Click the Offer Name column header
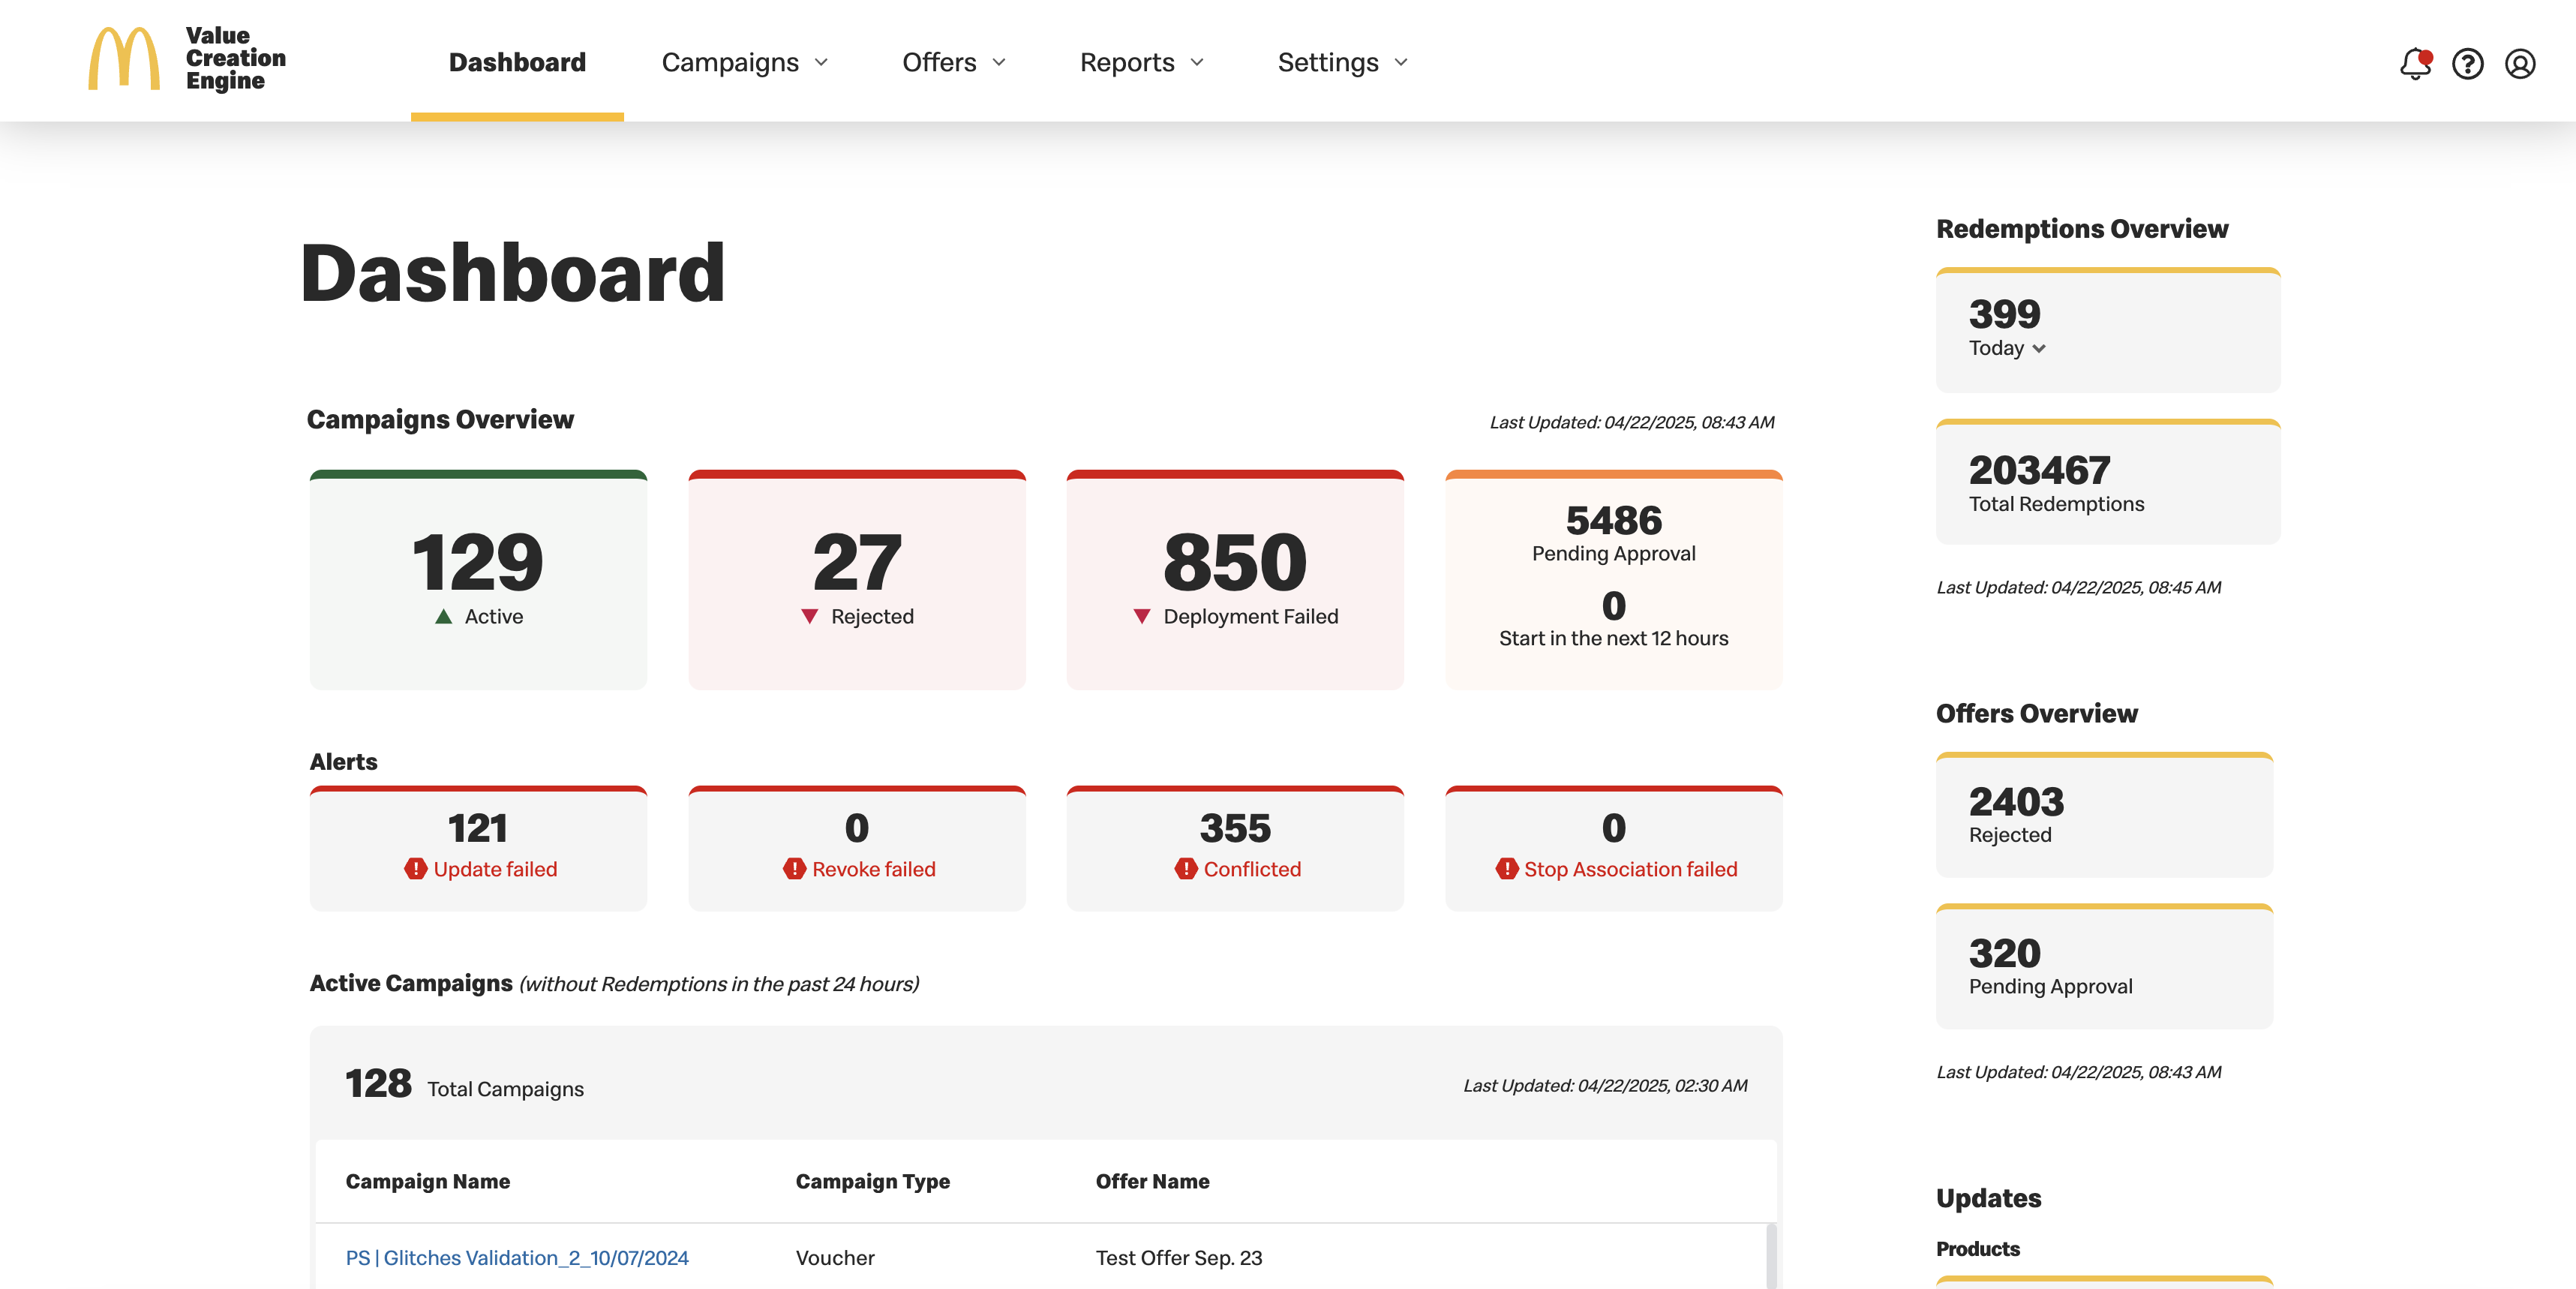Screen dimensions: 2576x1289 point(1152,1181)
